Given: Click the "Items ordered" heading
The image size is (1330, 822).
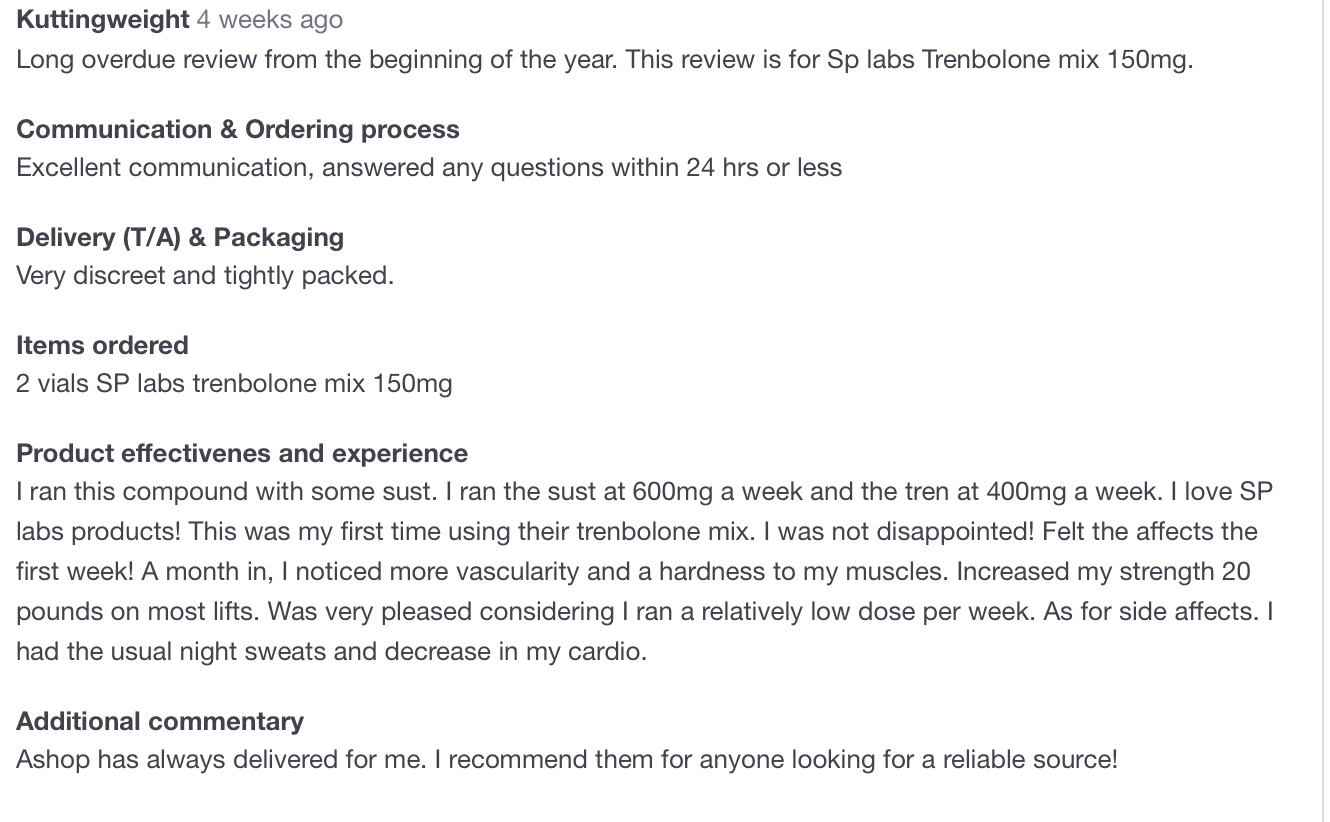Looking at the screenshot, I should coord(102,345).
